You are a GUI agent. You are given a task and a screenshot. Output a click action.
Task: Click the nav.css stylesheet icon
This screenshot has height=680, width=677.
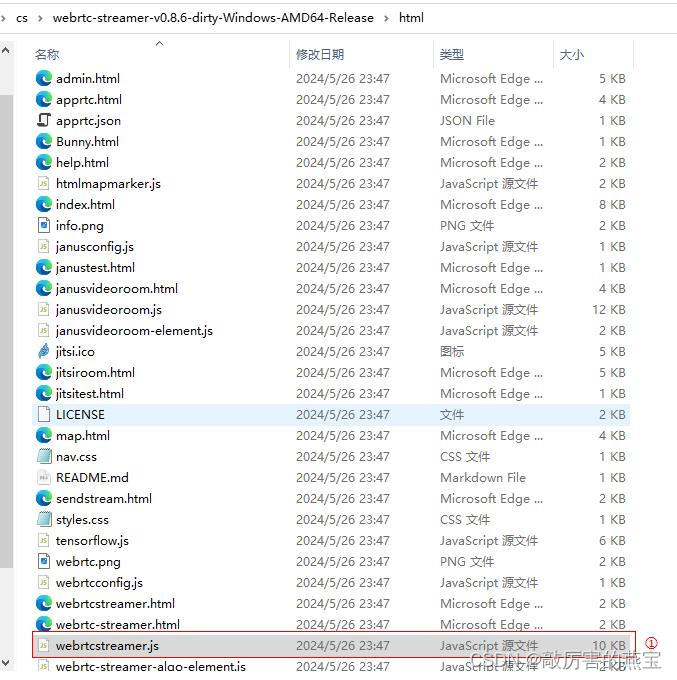click(44, 456)
